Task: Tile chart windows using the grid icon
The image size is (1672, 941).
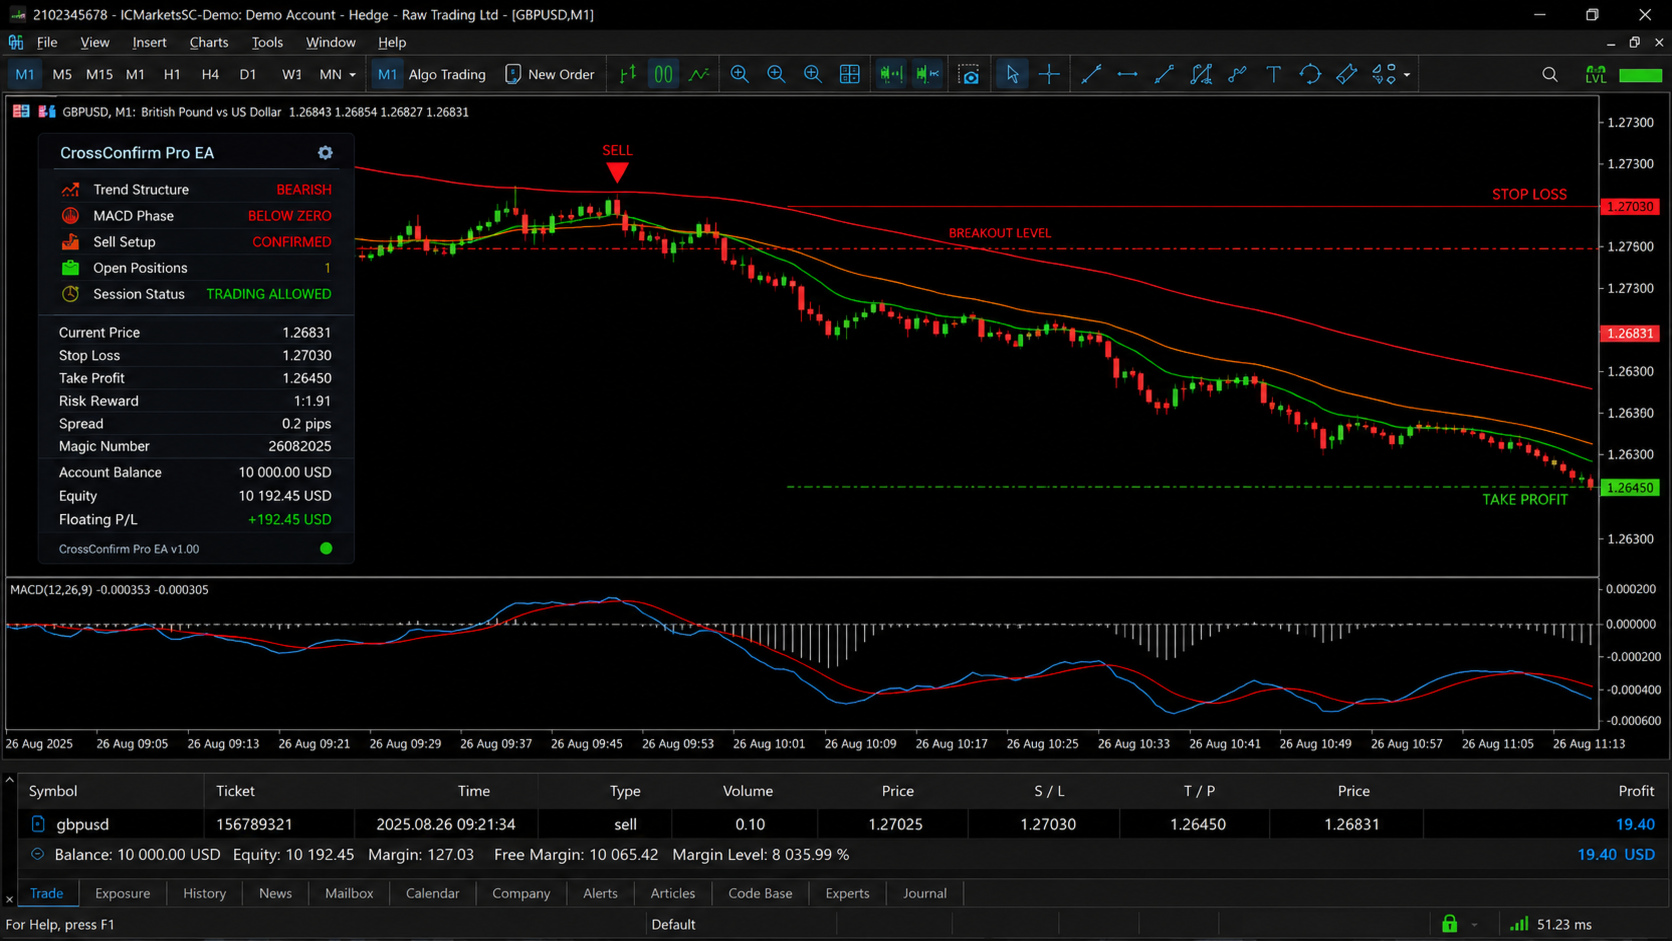Action: click(x=850, y=74)
